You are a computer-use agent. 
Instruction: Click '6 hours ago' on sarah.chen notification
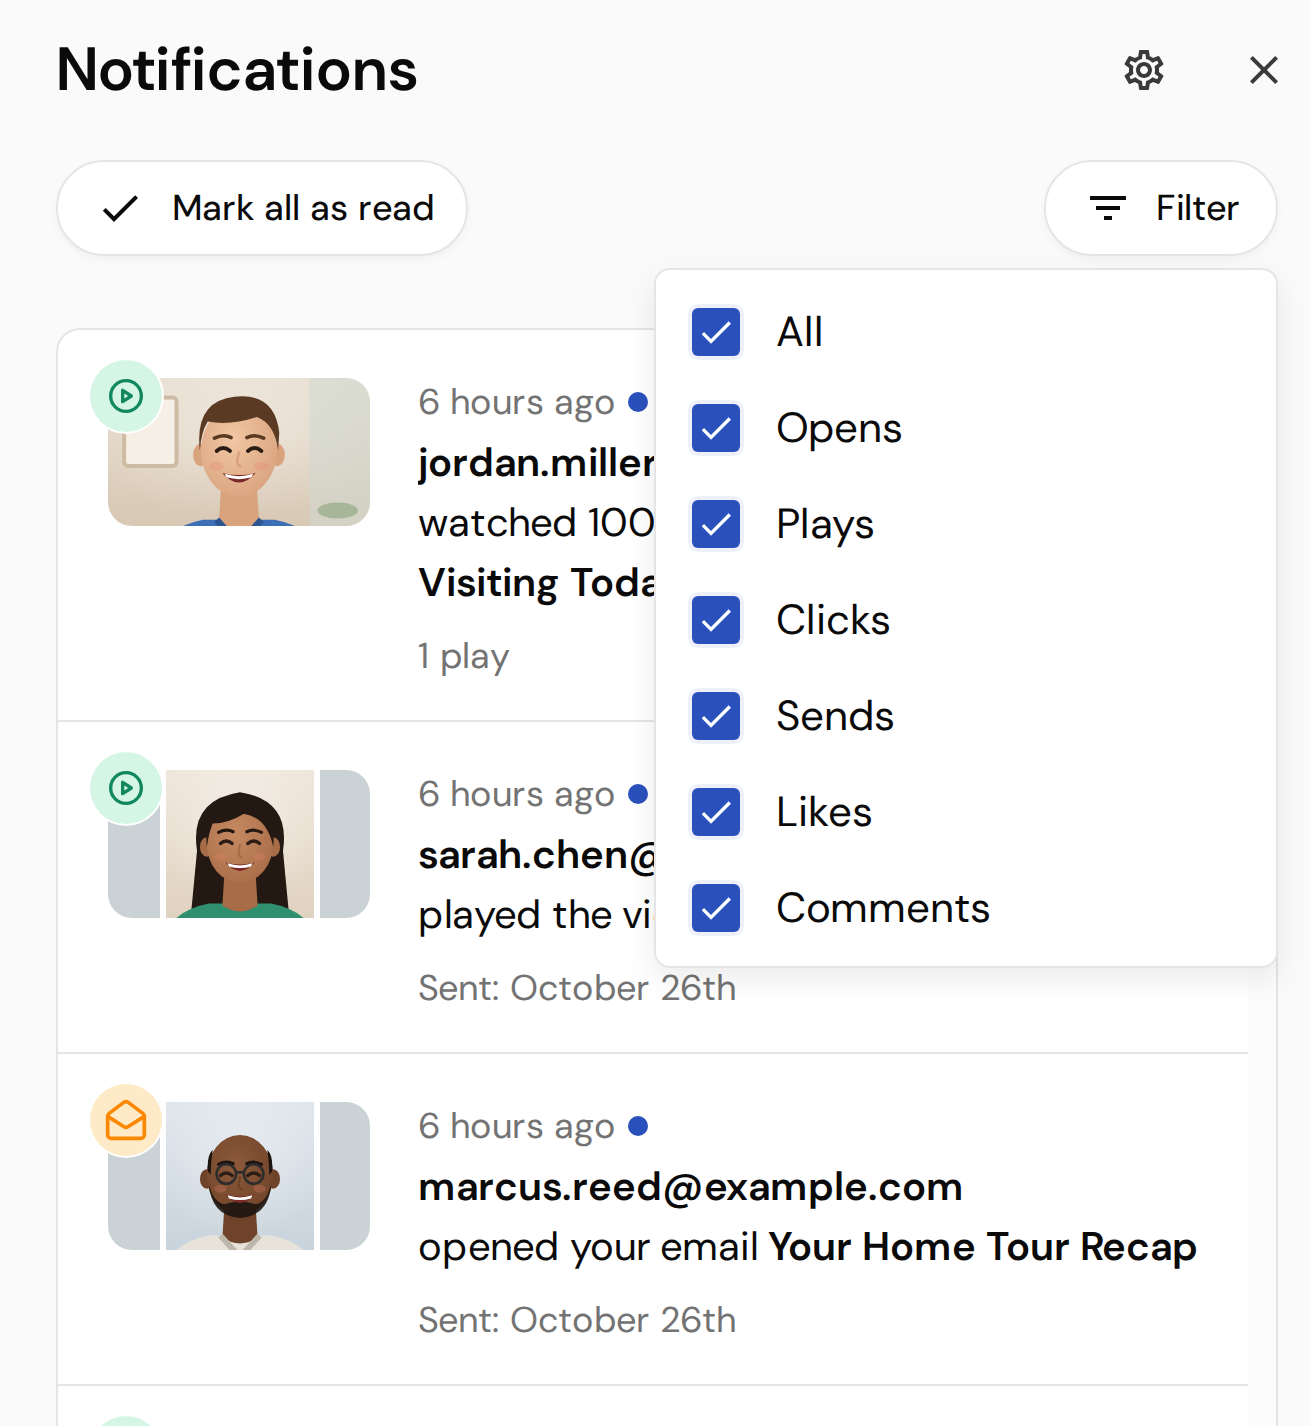click(516, 795)
